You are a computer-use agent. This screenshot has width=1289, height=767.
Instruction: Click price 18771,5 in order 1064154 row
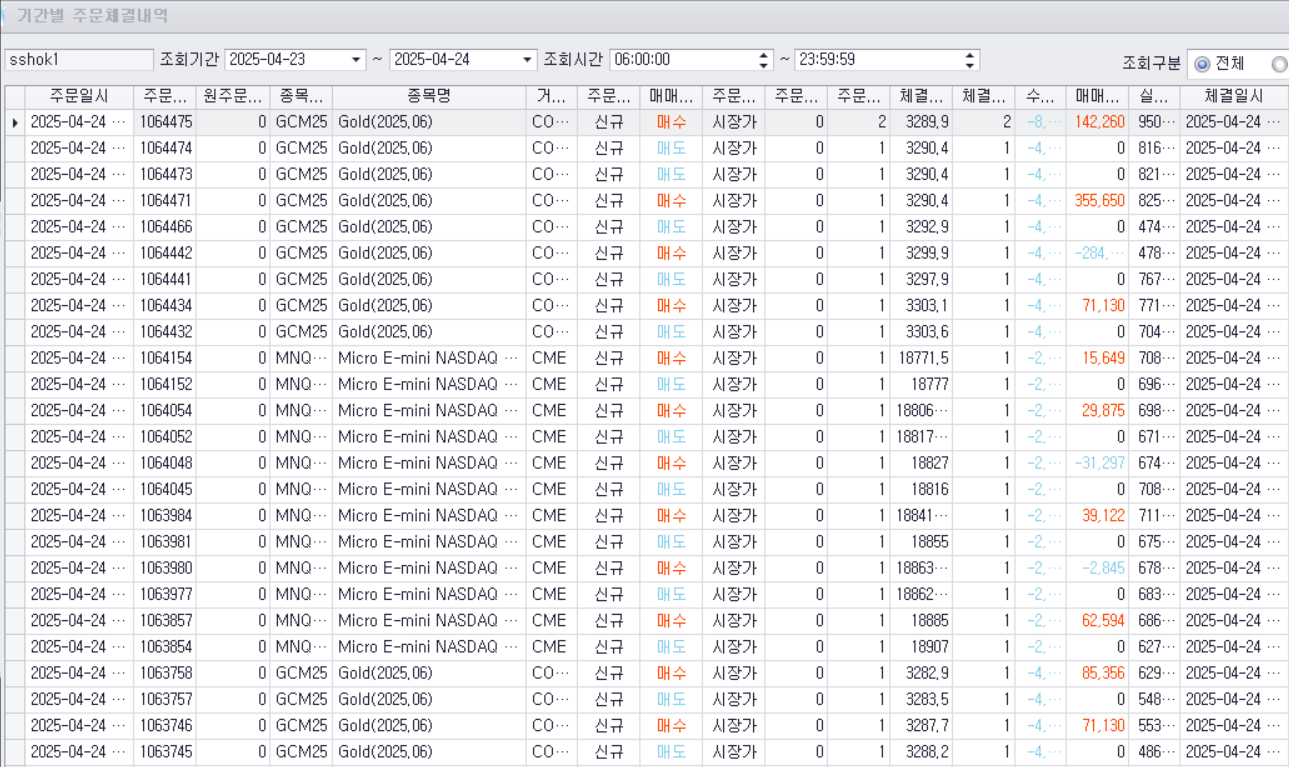tap(923, 358)
